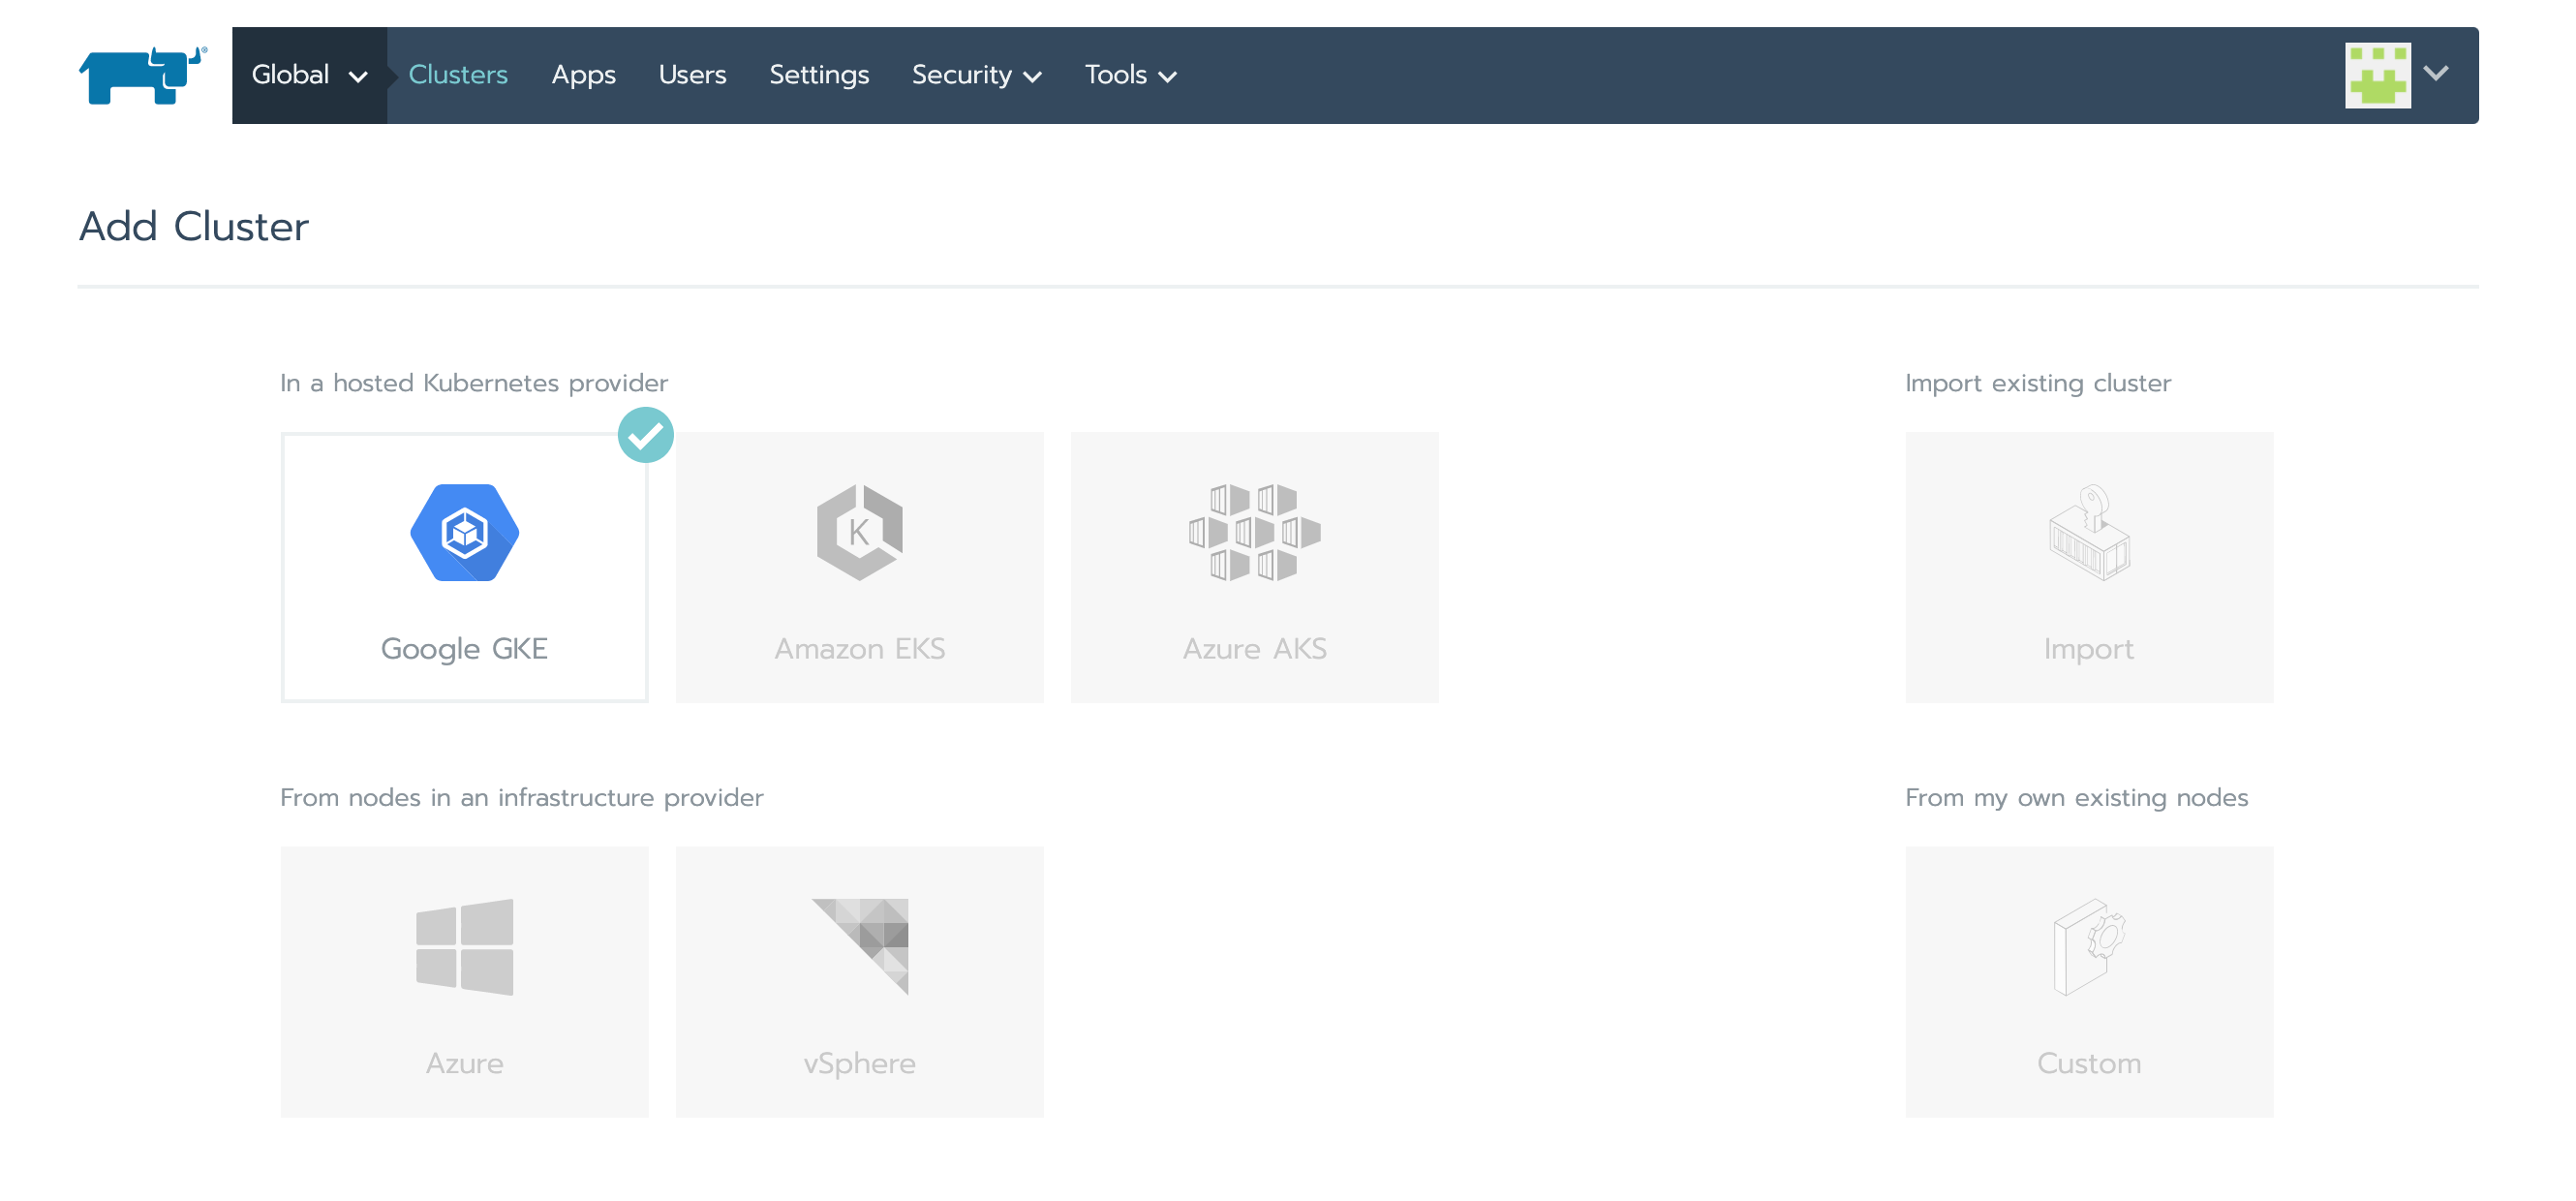Expand the Global scope dropdown
Viewport: 2576px width, 1201px height.
point(309,75)
